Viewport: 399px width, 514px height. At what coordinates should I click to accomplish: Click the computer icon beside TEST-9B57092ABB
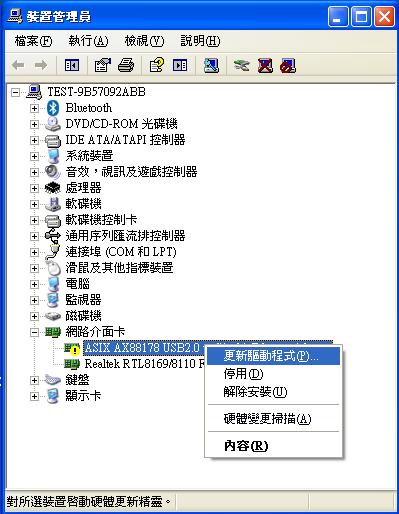(34, 92)
